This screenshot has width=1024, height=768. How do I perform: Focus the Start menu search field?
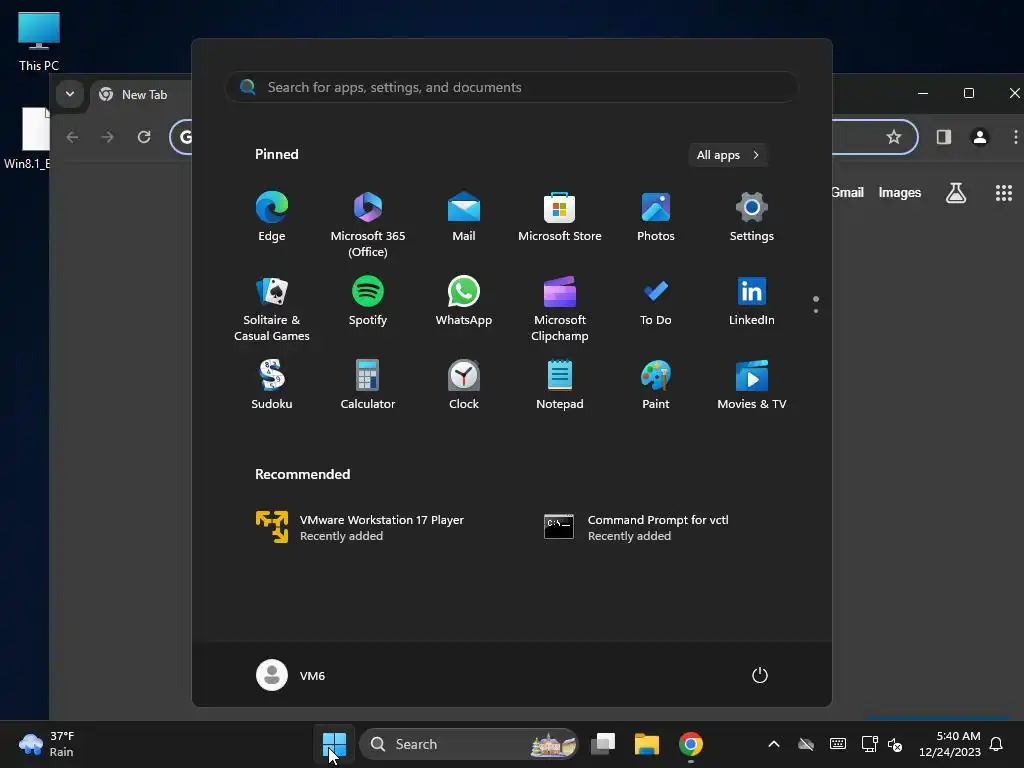511,87
